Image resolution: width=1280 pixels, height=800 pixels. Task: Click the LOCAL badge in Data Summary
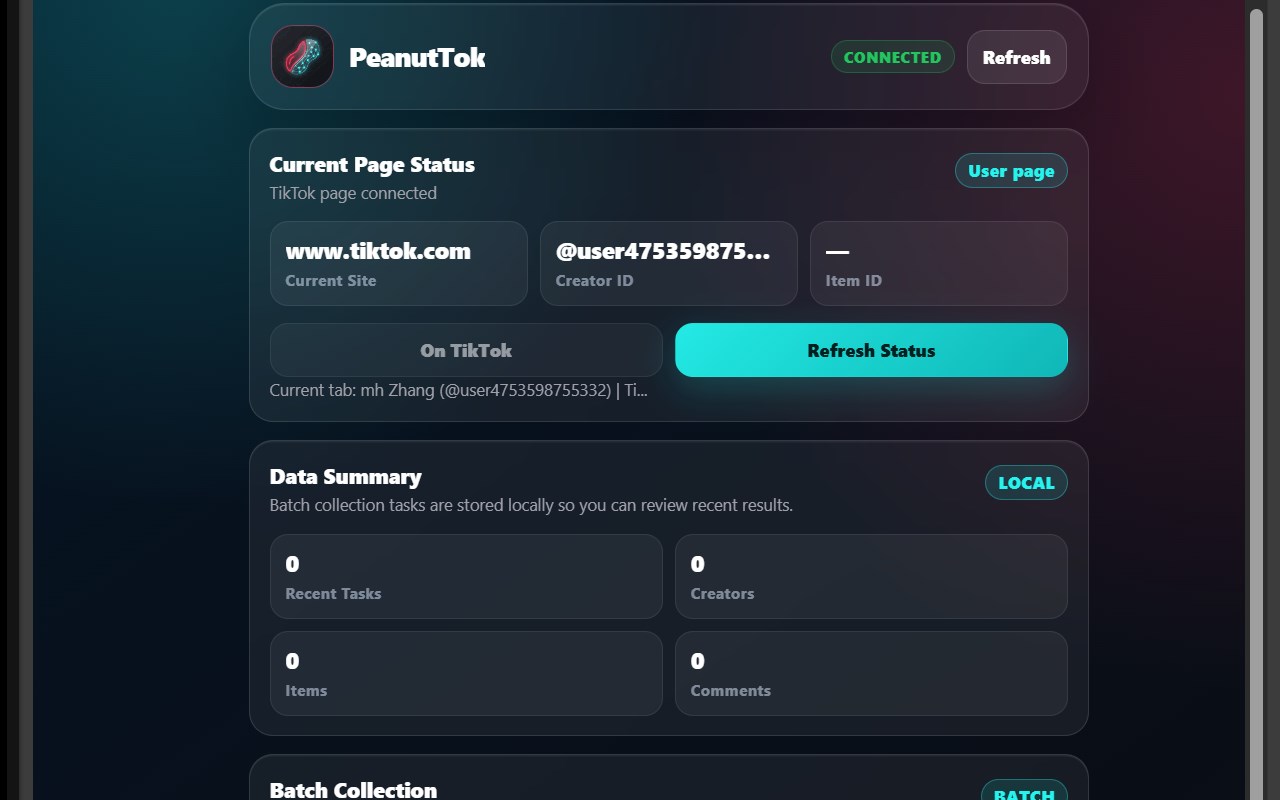coord(1026,483)
